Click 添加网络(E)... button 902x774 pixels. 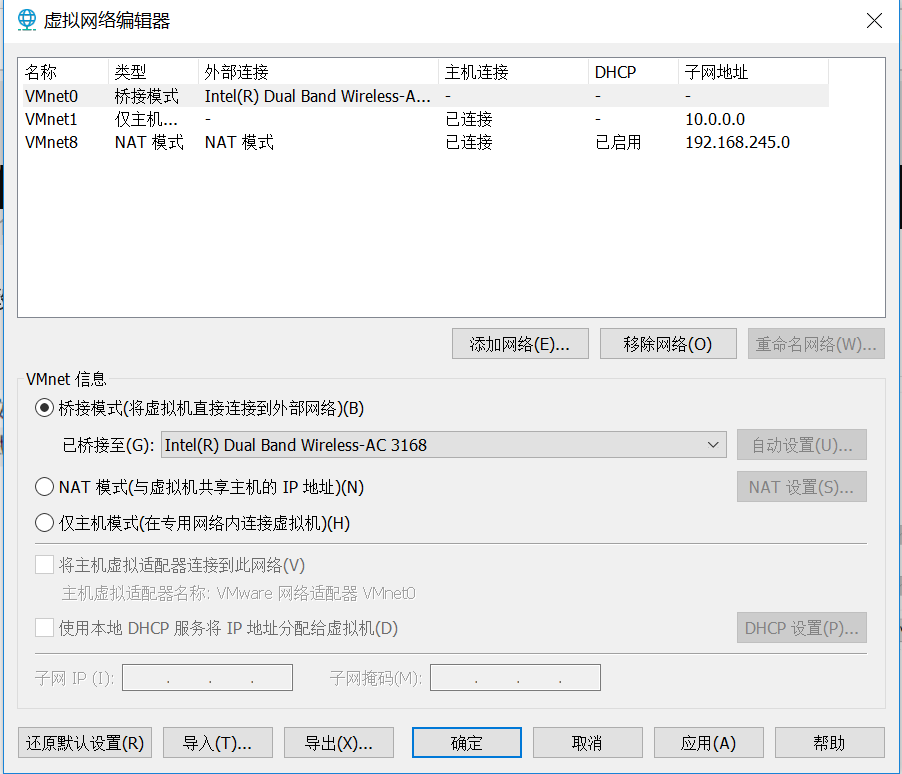[x=520, y=344]
